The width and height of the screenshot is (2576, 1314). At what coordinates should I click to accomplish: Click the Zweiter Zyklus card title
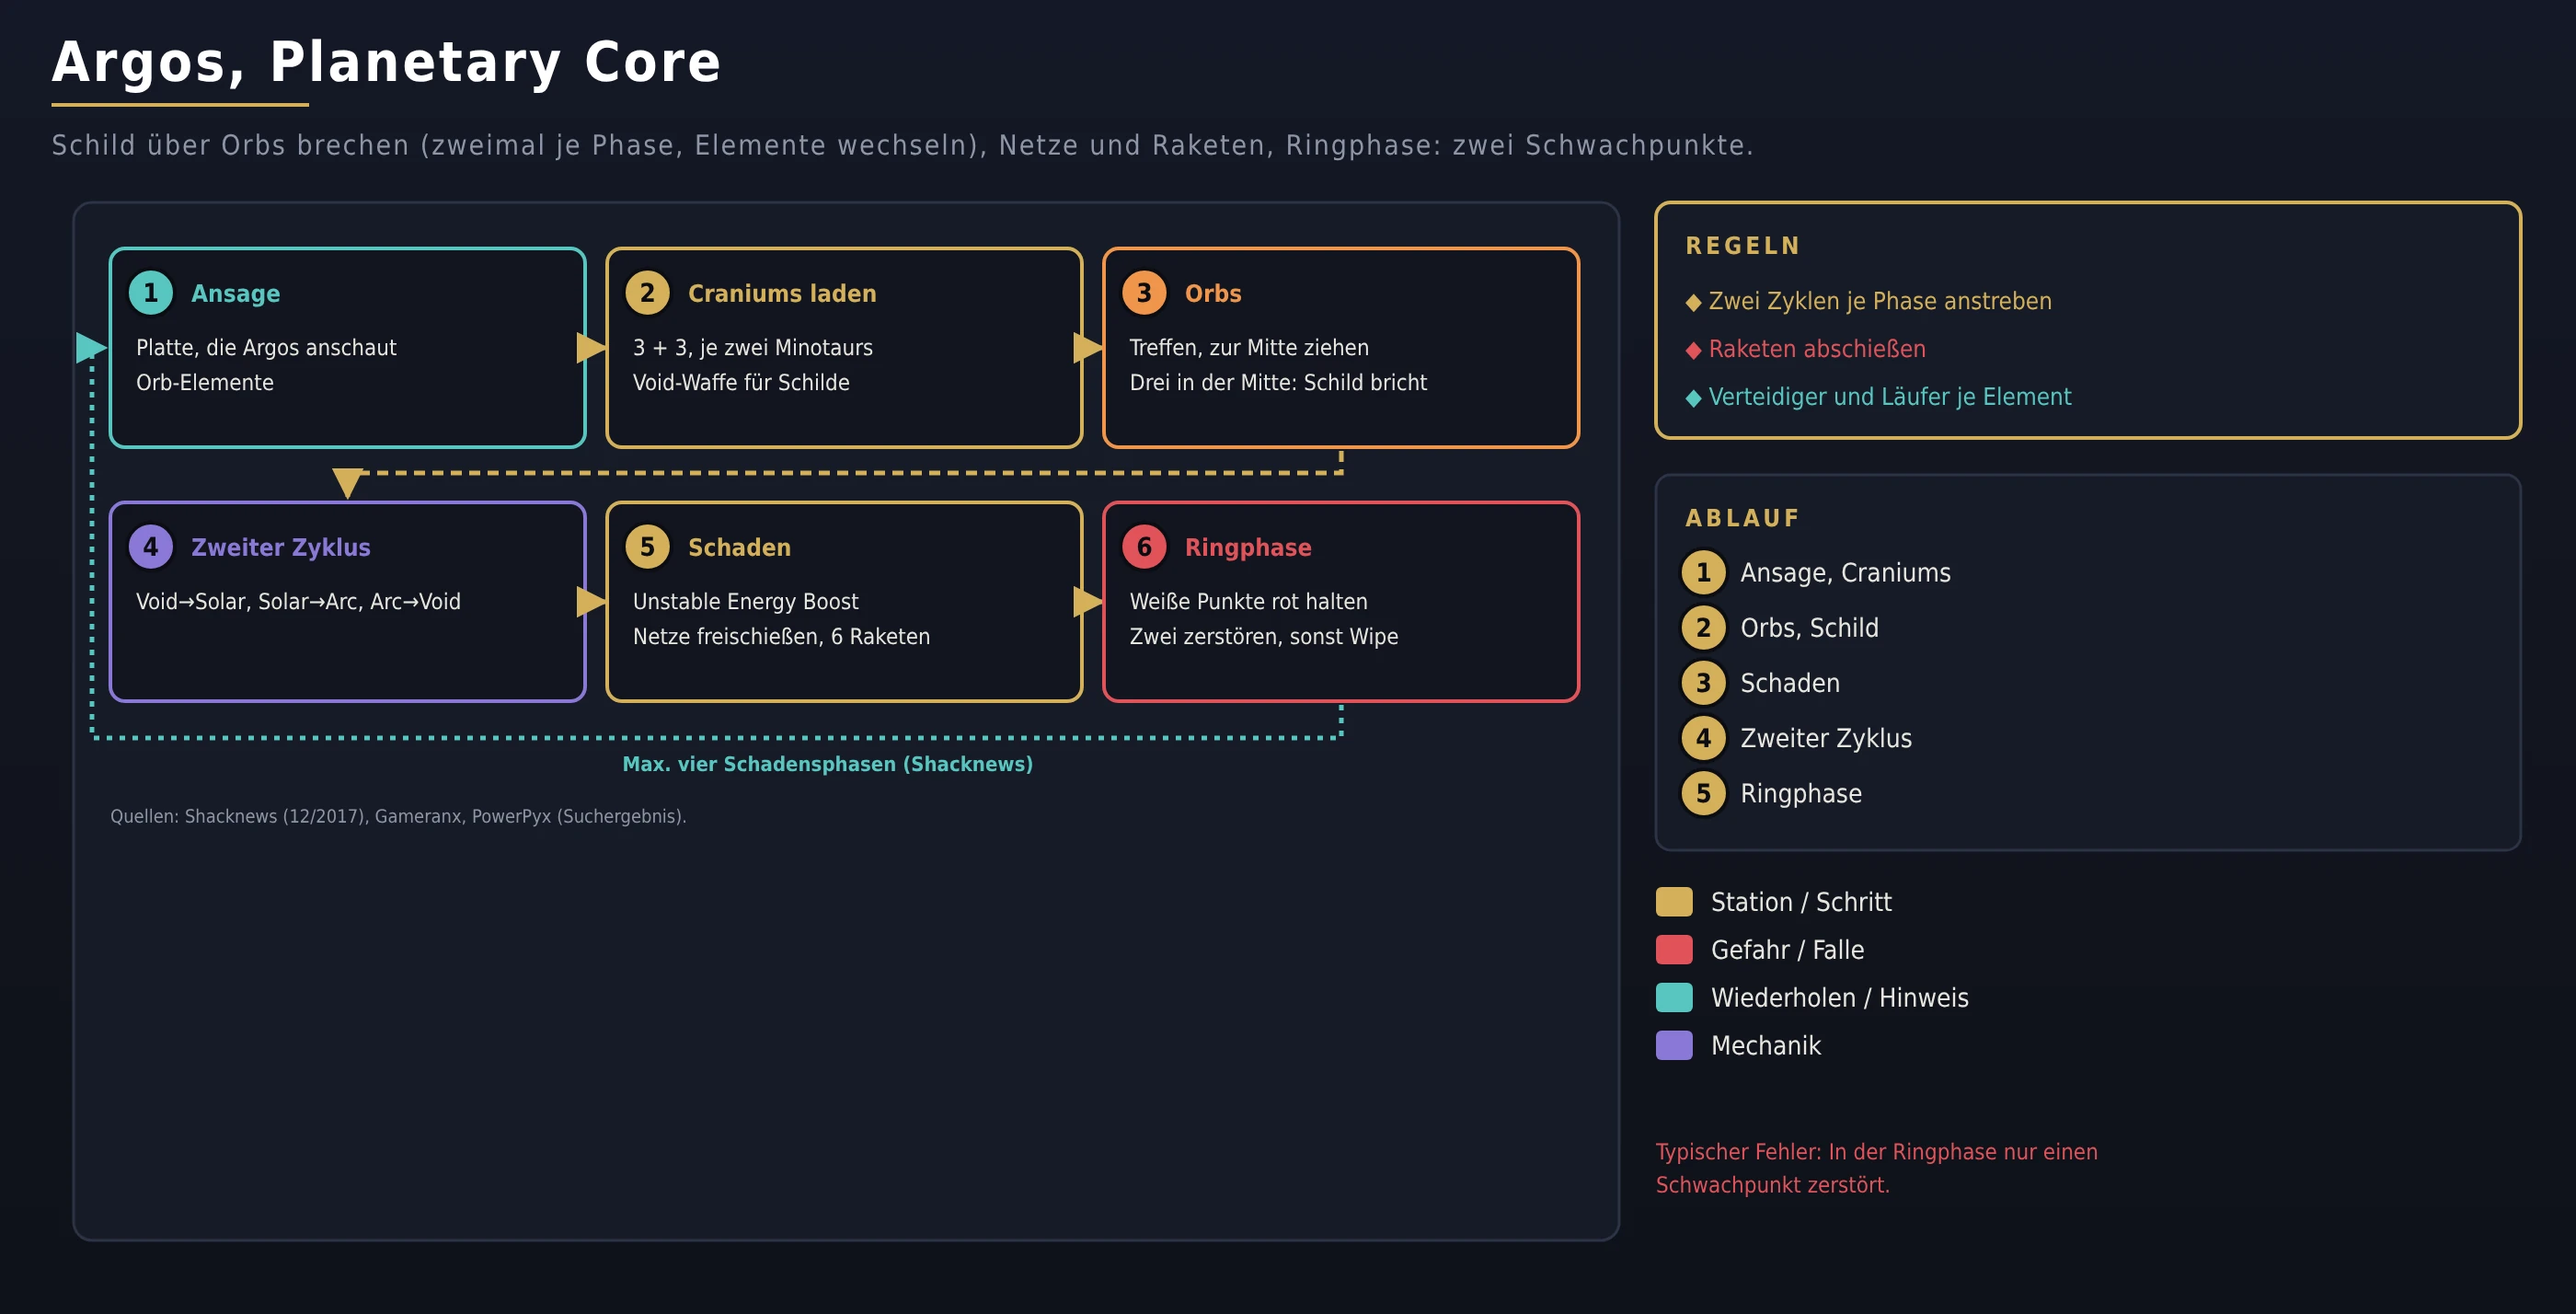[x=281, y=548]
